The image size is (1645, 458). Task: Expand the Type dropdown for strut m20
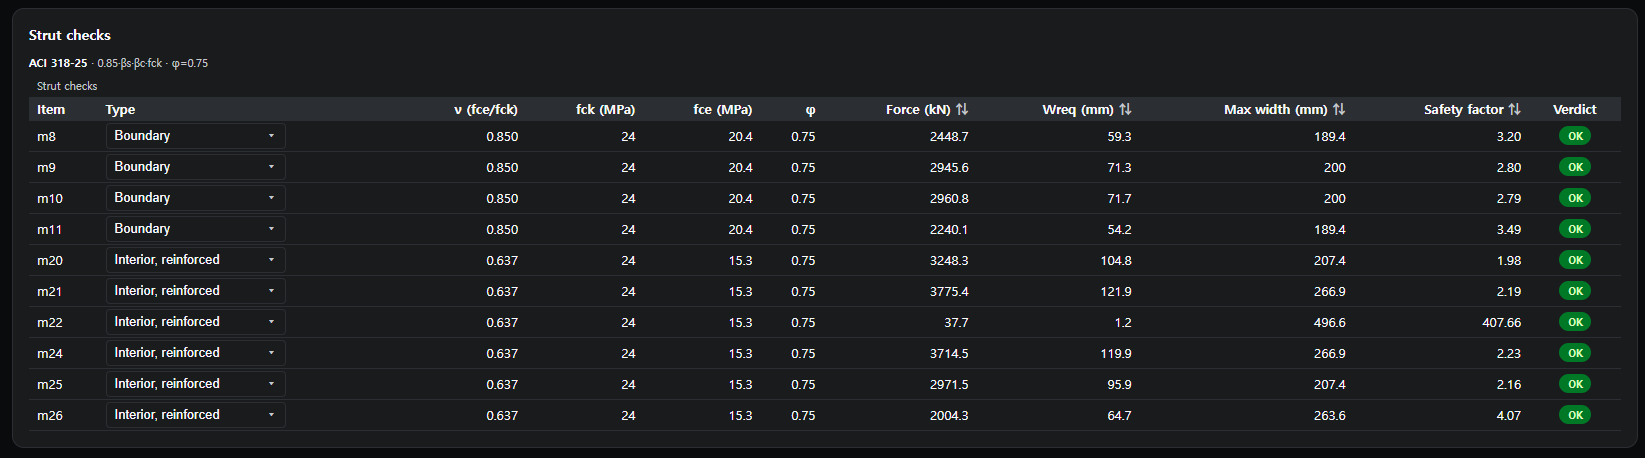point(196,260)
